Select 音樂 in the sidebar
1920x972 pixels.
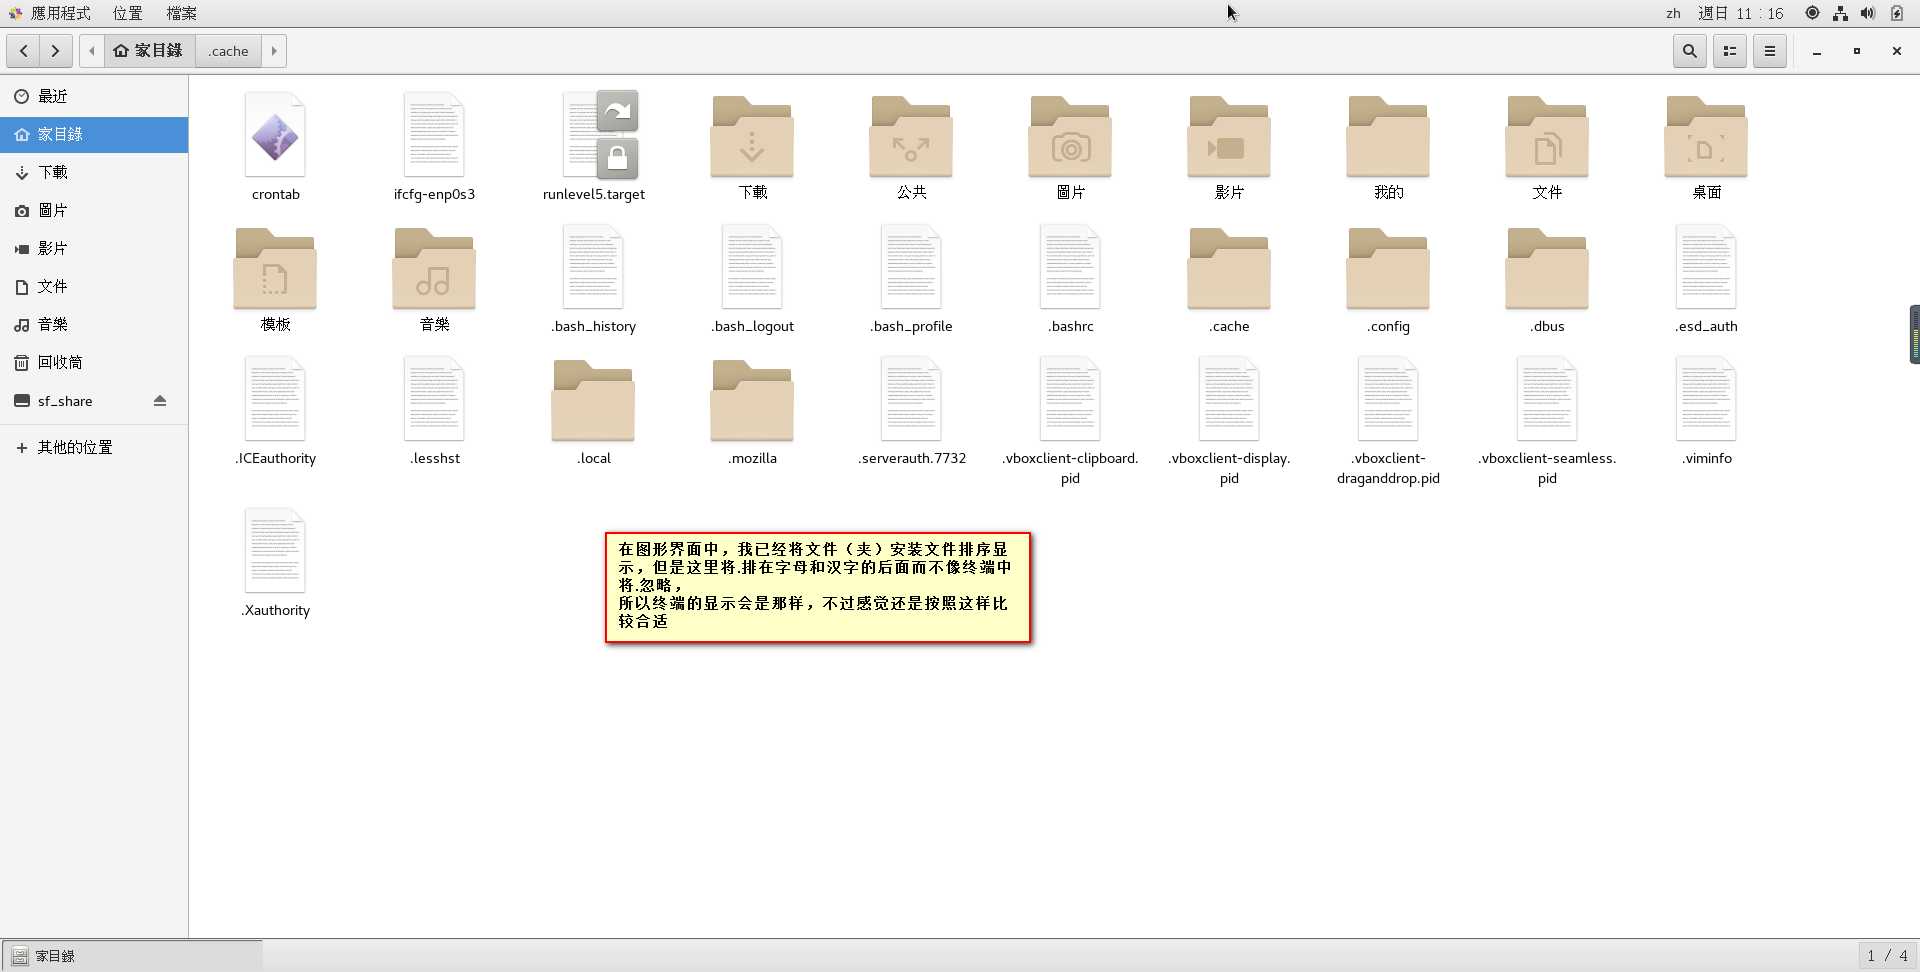[x=94, y=324]
